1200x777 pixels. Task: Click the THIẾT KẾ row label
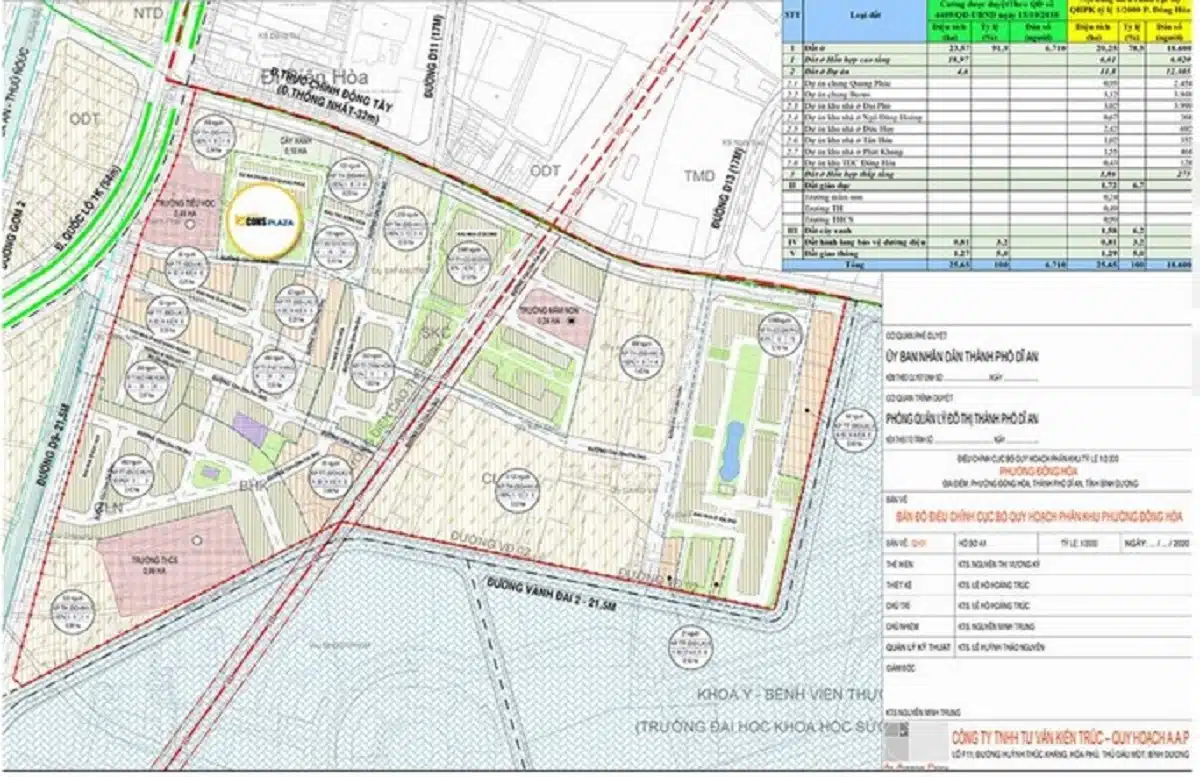(x=899, y=585)
